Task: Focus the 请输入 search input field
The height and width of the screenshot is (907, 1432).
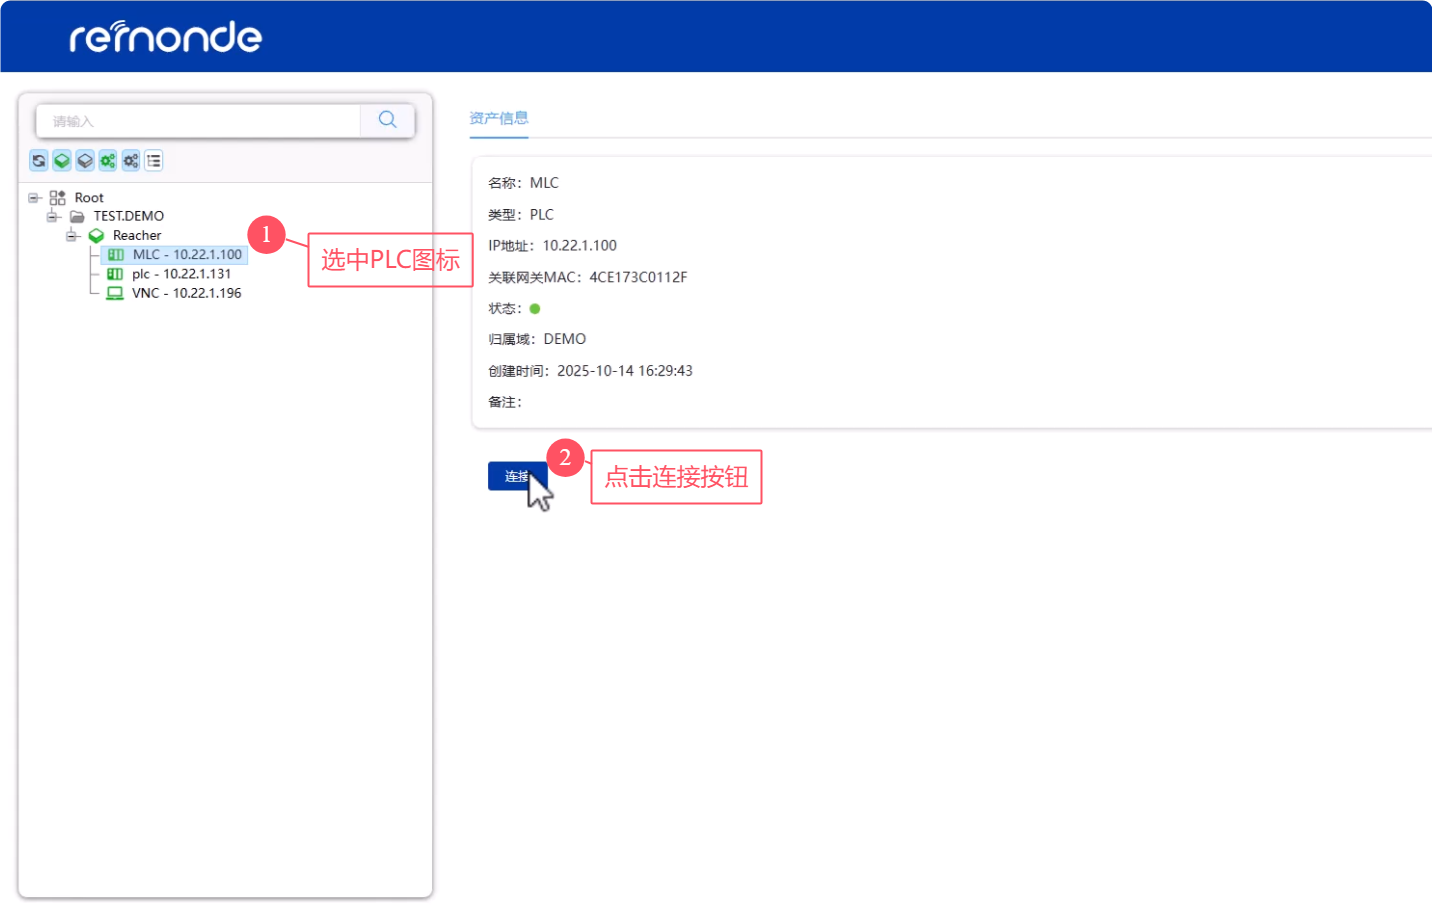Action: click(200, 121)
